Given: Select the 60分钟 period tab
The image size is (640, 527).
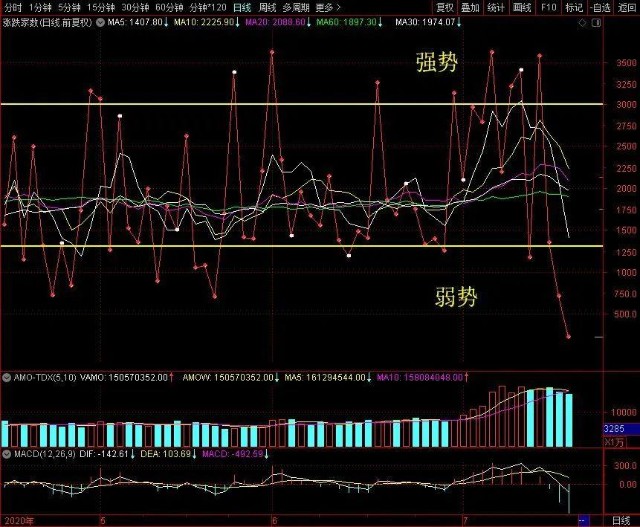Looking at the screenshot, I should tap(169, 7).
